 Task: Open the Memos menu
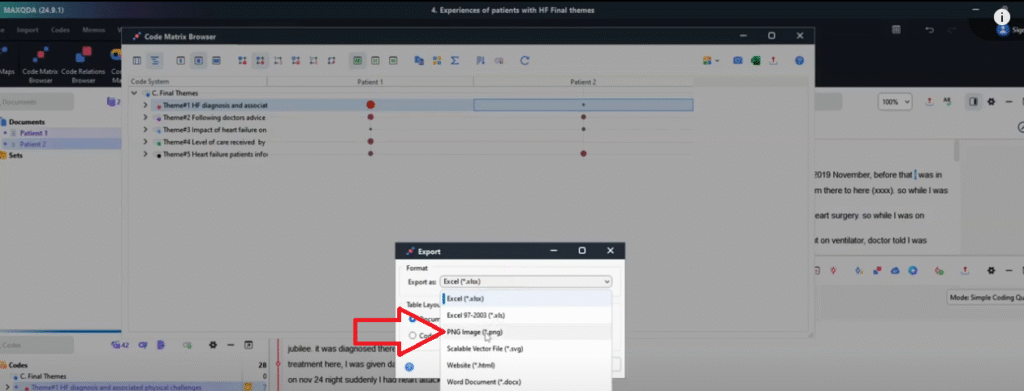93,30
